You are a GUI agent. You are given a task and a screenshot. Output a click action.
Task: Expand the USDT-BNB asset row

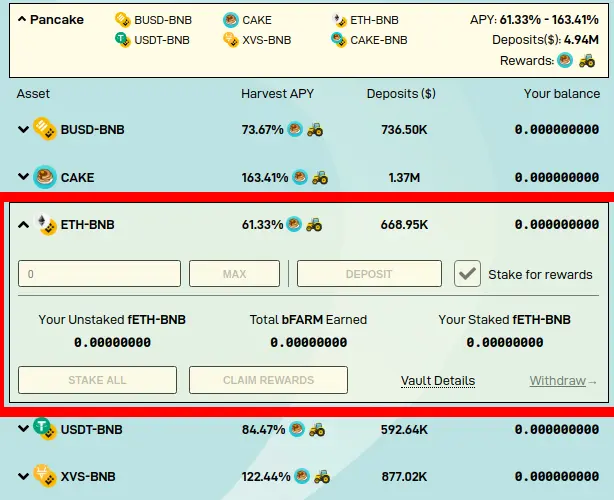pos(23,429)
